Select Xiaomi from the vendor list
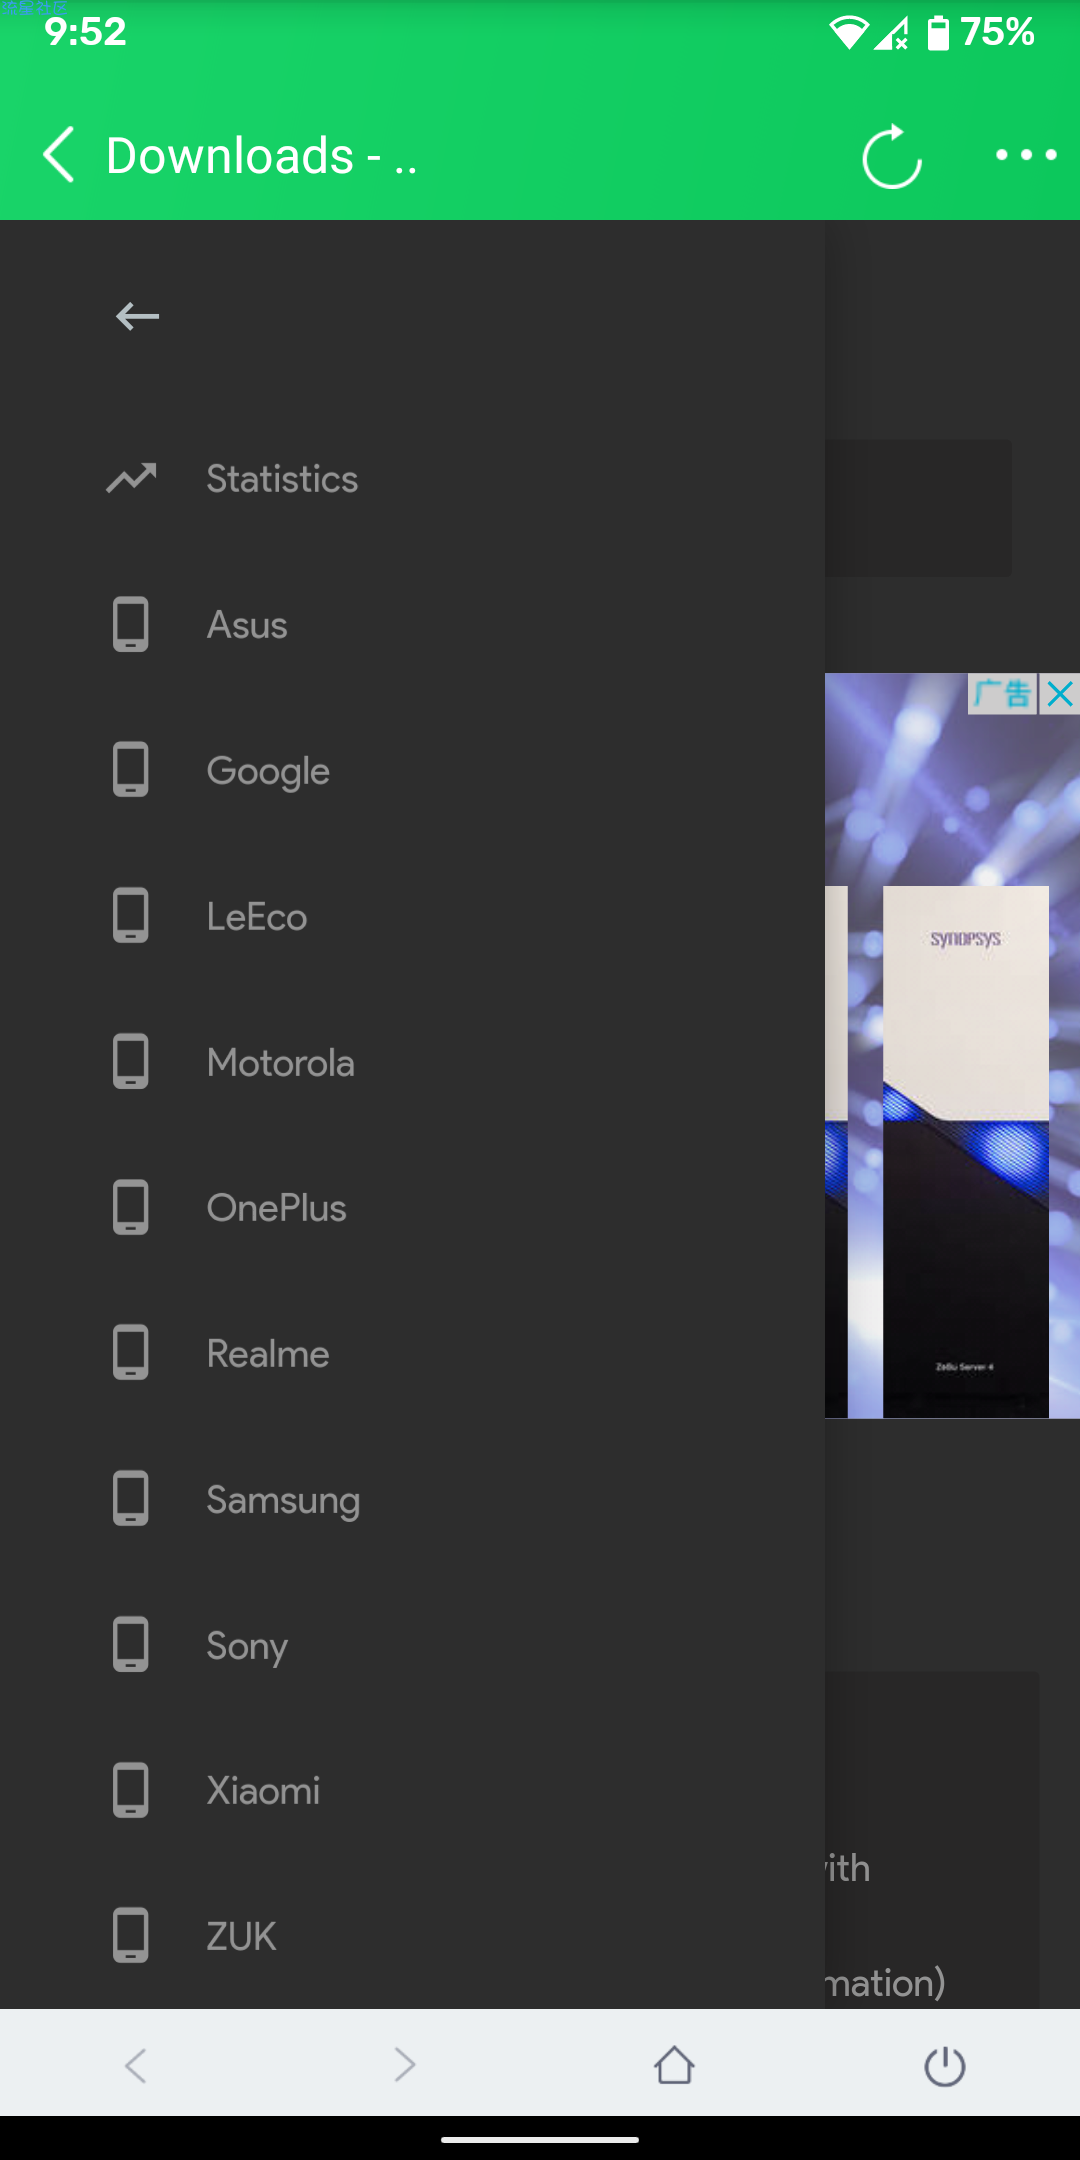Image resolution: width=1080 pixels, height=2160 pixels. click(x=412, y=1791)
